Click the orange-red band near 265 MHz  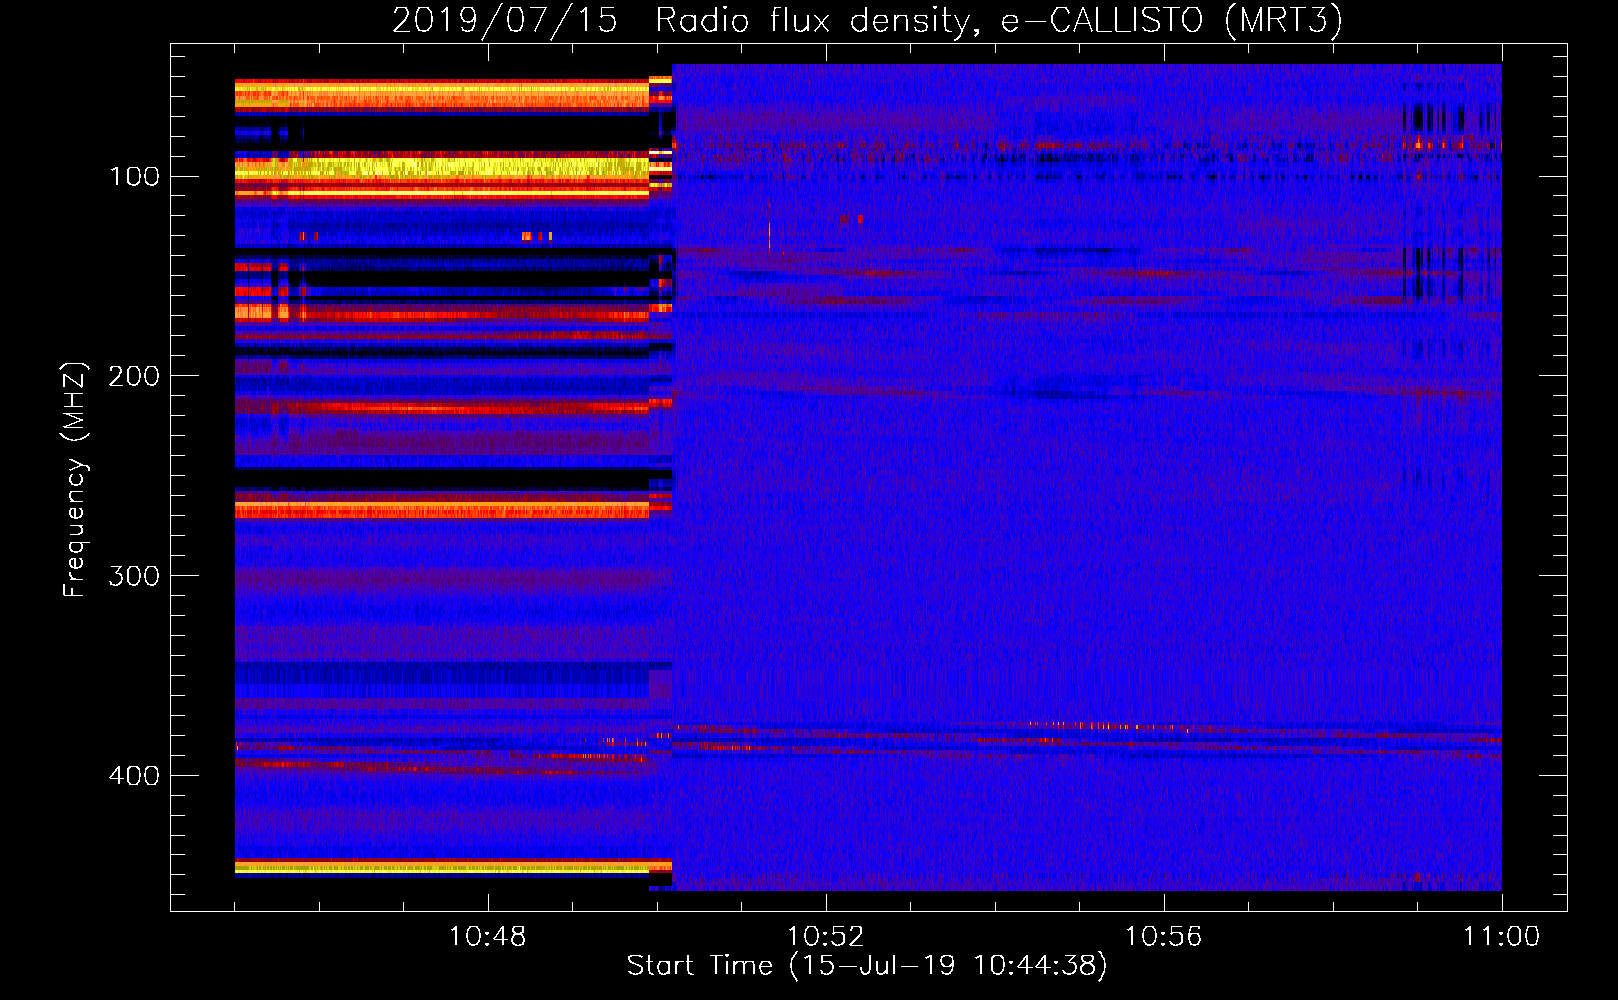tap(442, 510)
